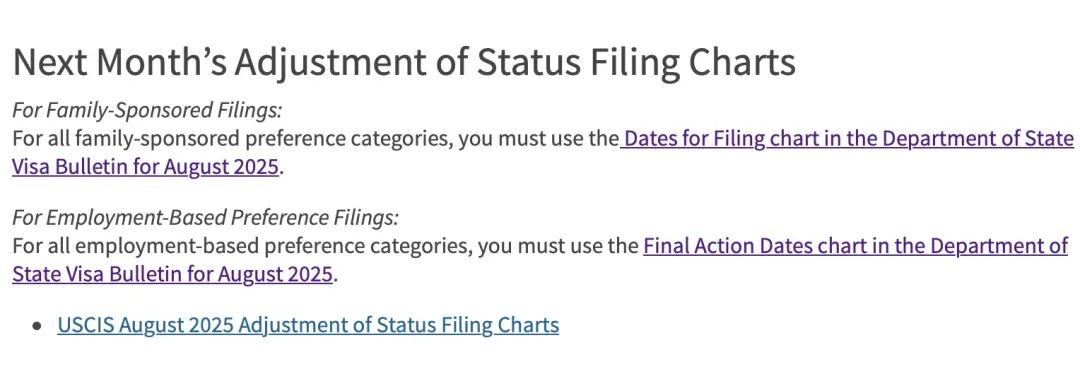Open the Final Action Dates chart link
This screenshot has width=1080, height=369.
(855, 246)
